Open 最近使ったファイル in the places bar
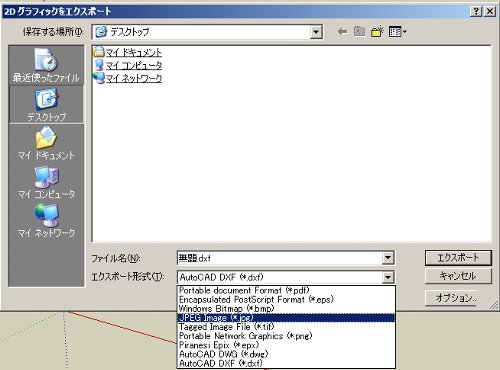The image size is (500, 370). point(46,65)
